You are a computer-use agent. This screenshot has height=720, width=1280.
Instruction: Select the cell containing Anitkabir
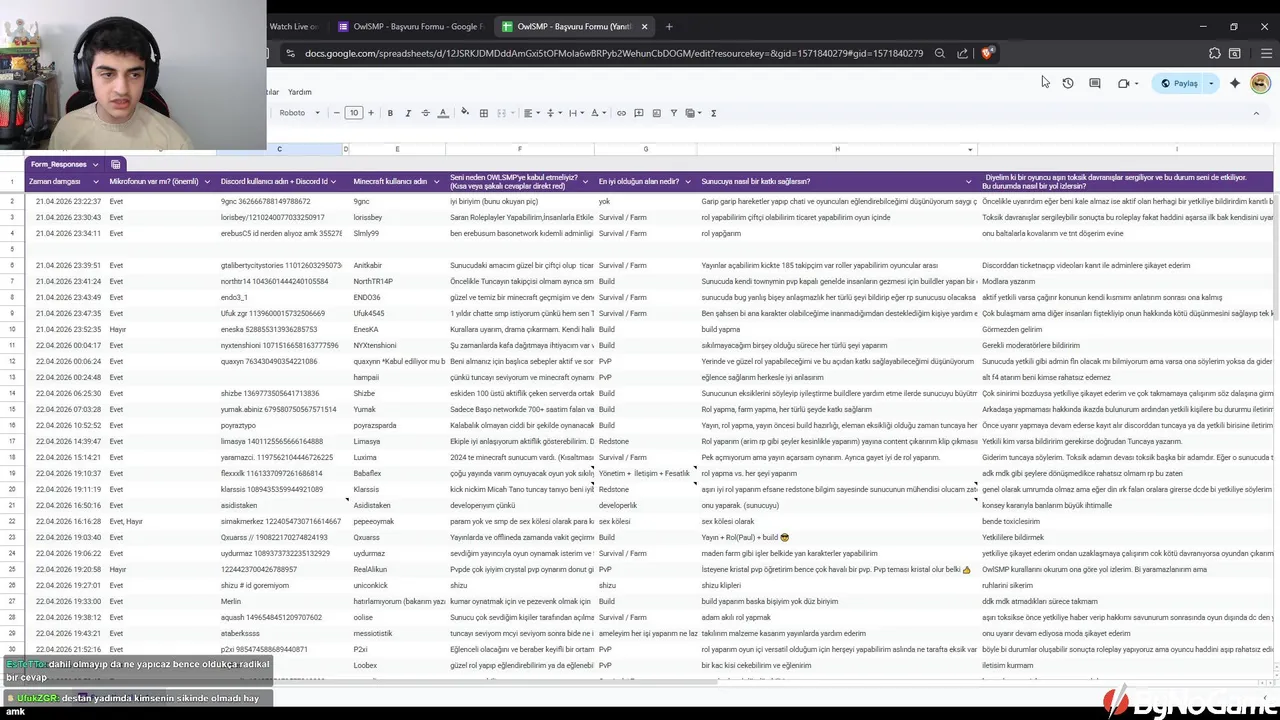click(397, 265)
